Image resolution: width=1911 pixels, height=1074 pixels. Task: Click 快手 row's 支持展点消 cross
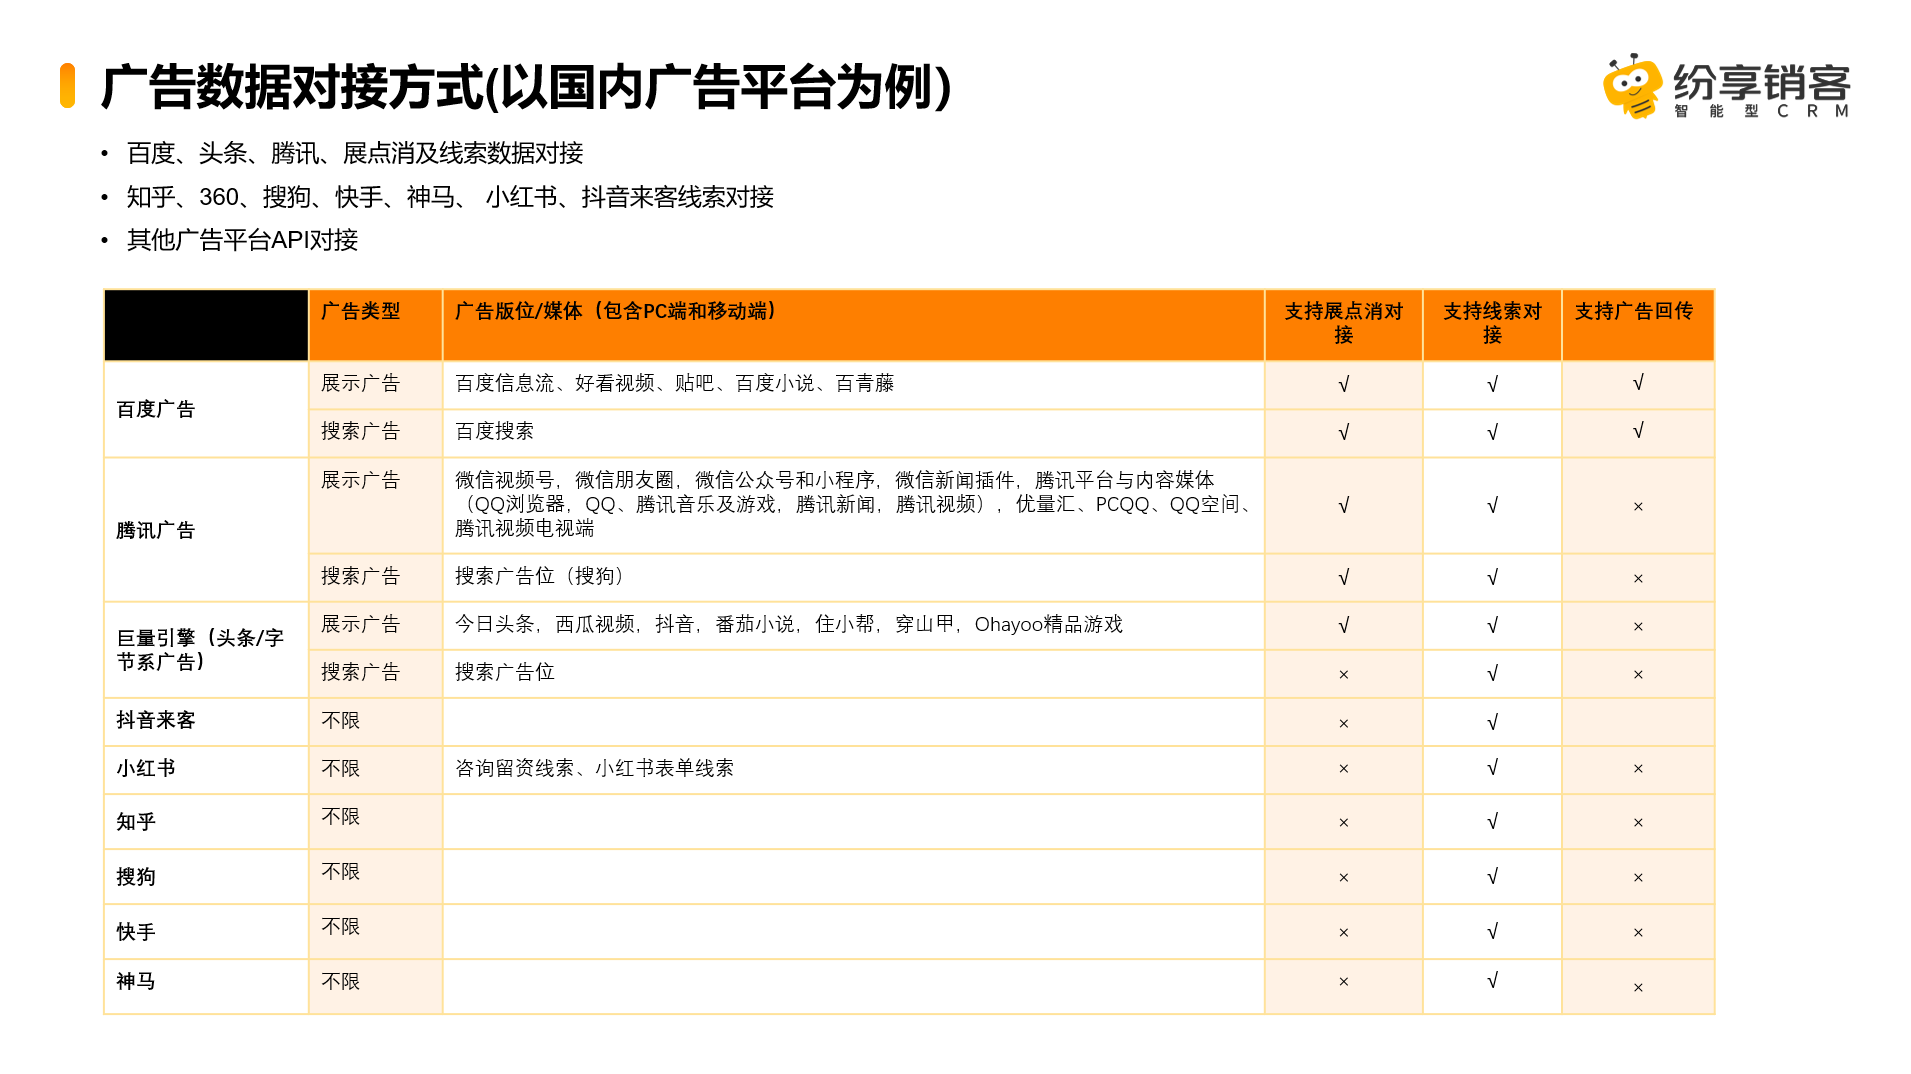[x=1343, y=933]
